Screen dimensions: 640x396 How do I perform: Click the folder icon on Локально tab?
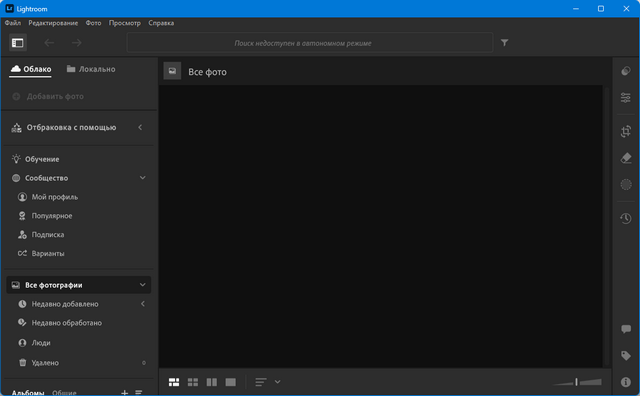[71, 69]
